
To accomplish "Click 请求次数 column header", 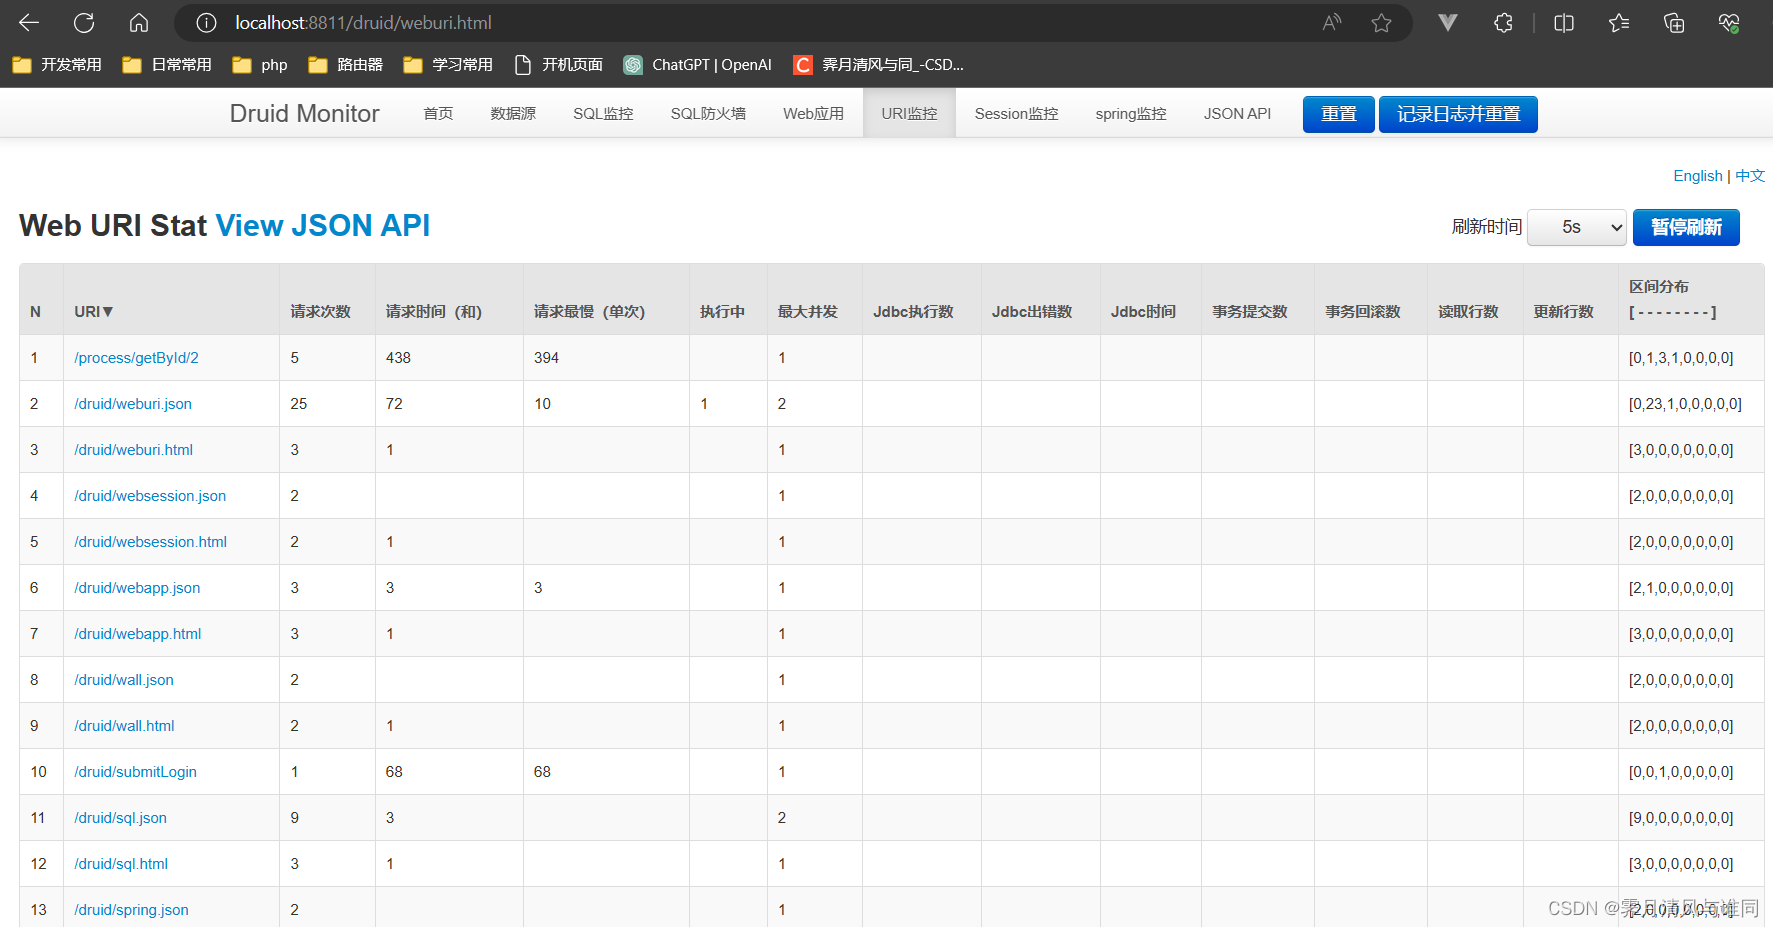I will pos(320,311).
